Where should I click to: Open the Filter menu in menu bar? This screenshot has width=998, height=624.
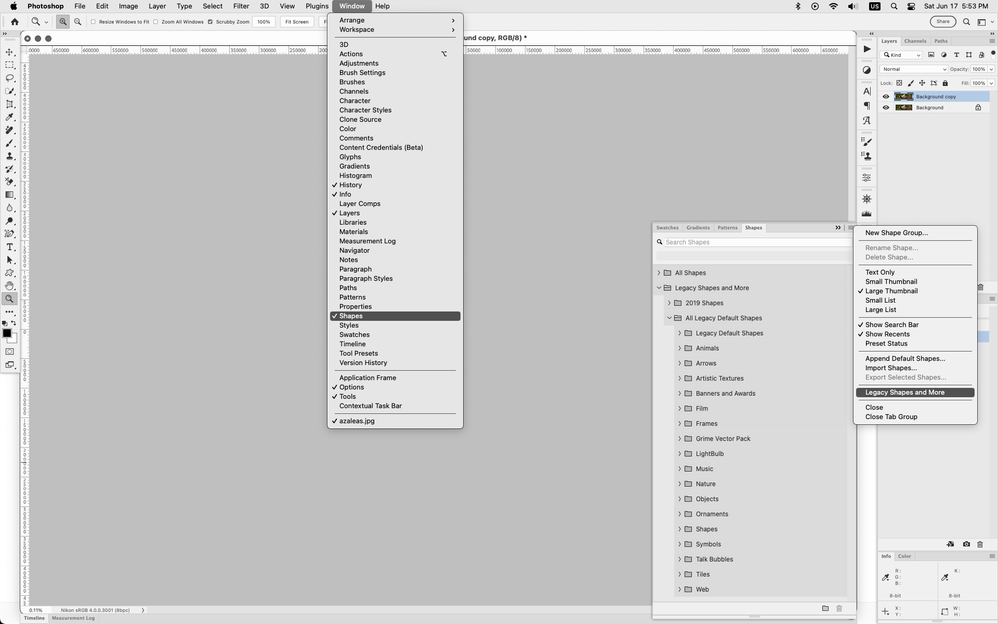click(241, 6)
